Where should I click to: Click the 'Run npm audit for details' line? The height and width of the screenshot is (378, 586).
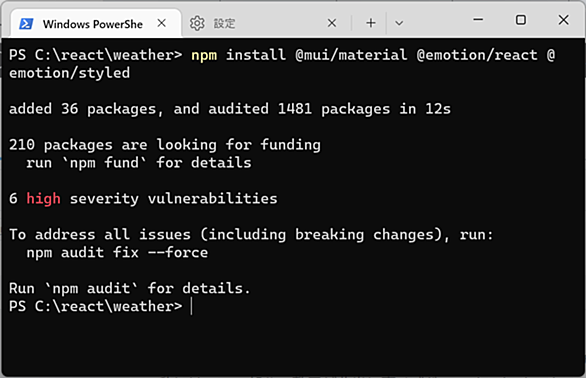pyautogui.click(x=129, y=288)
